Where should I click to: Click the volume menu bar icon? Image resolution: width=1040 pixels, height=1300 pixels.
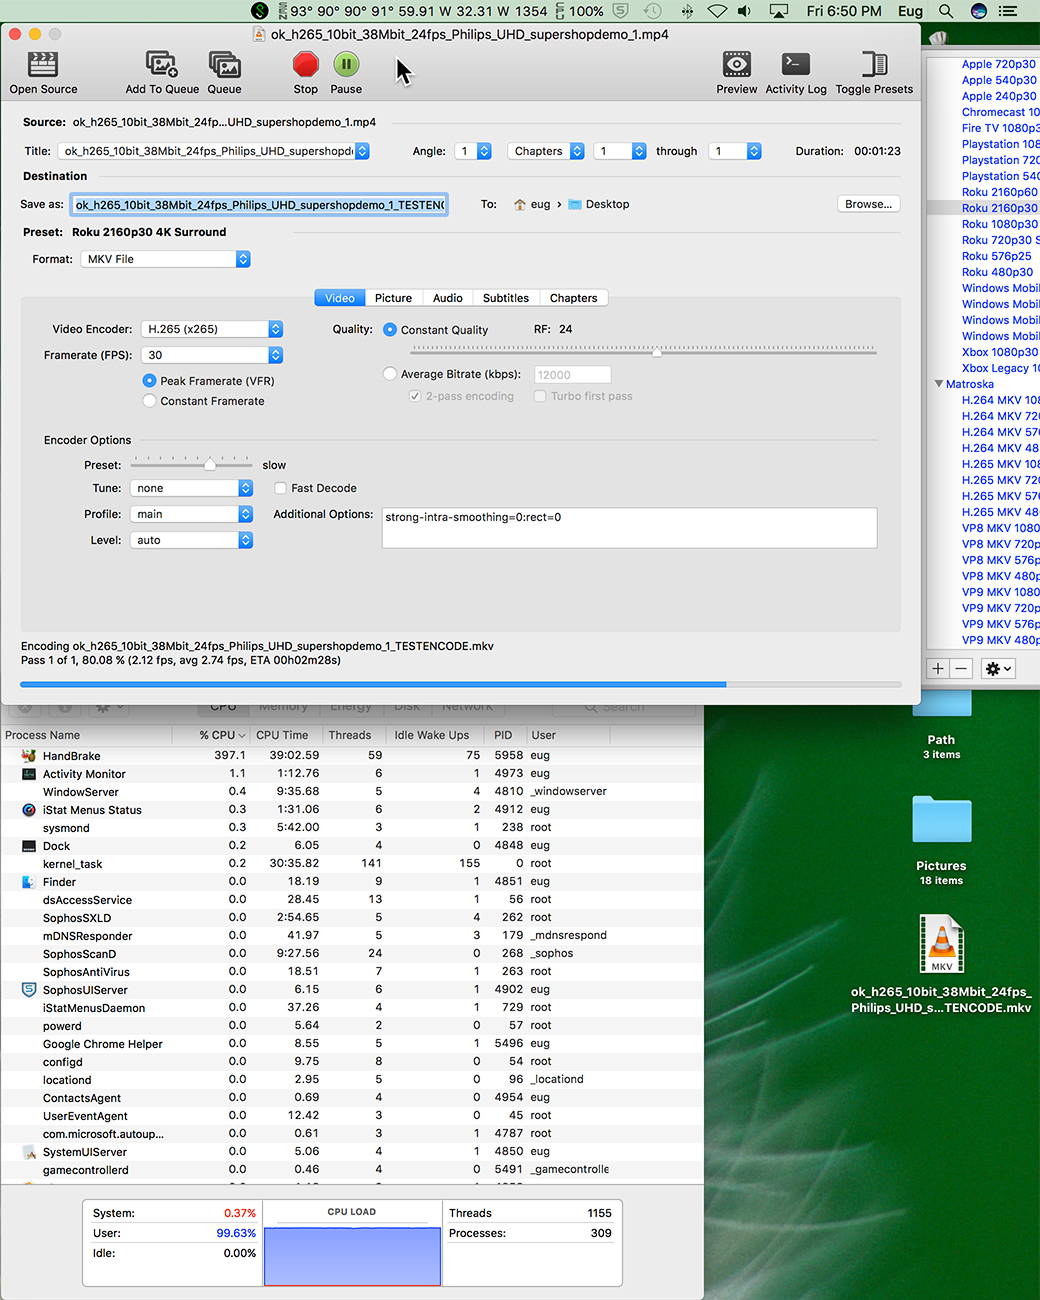pyautogui.click(x=745, y=11)
